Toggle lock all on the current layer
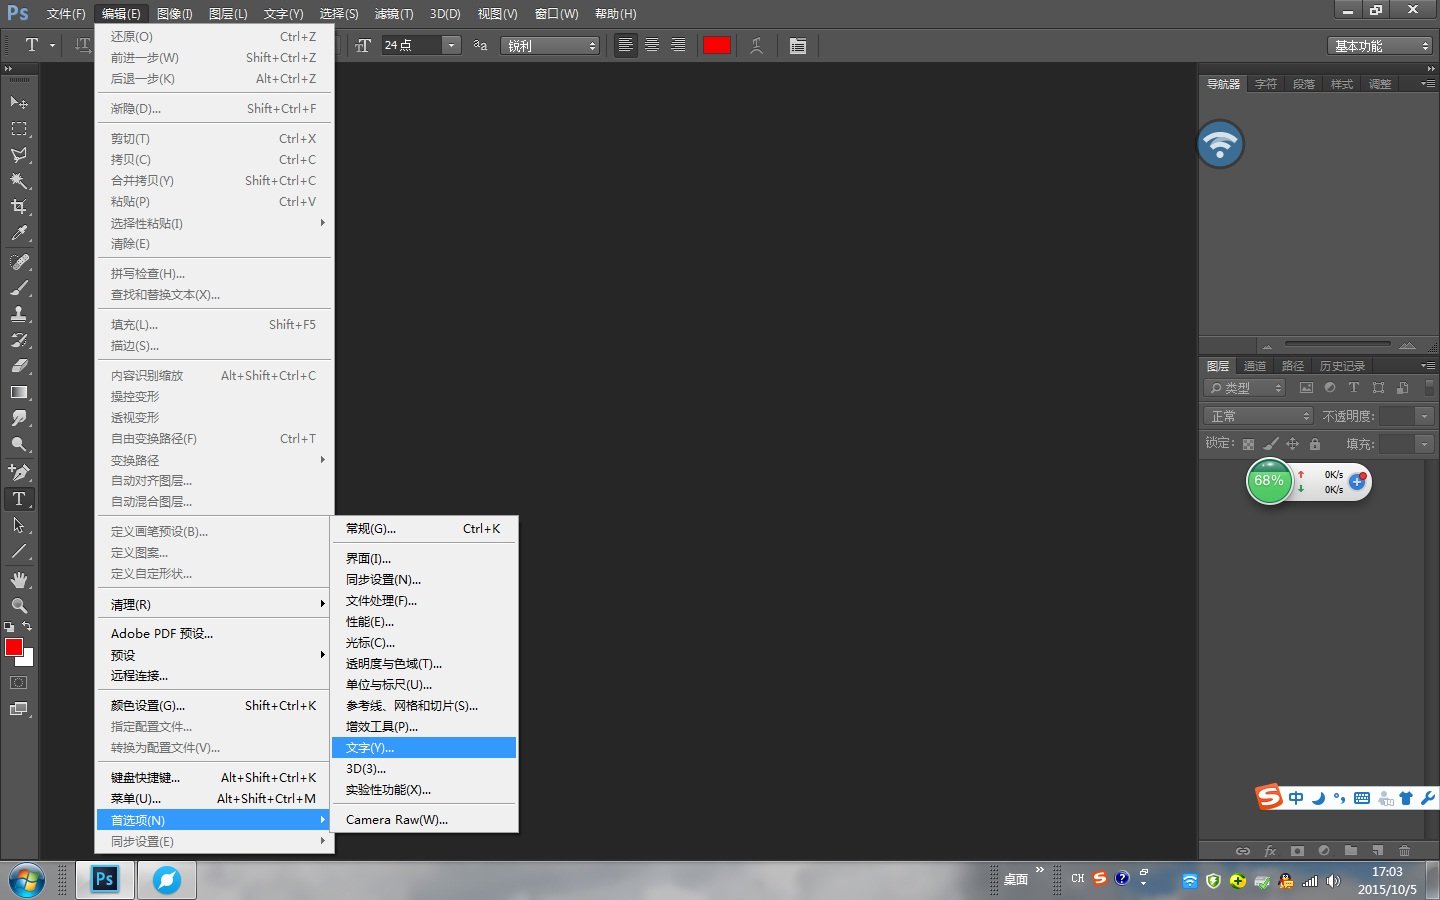The image size is (1440, 900). 1315,444
